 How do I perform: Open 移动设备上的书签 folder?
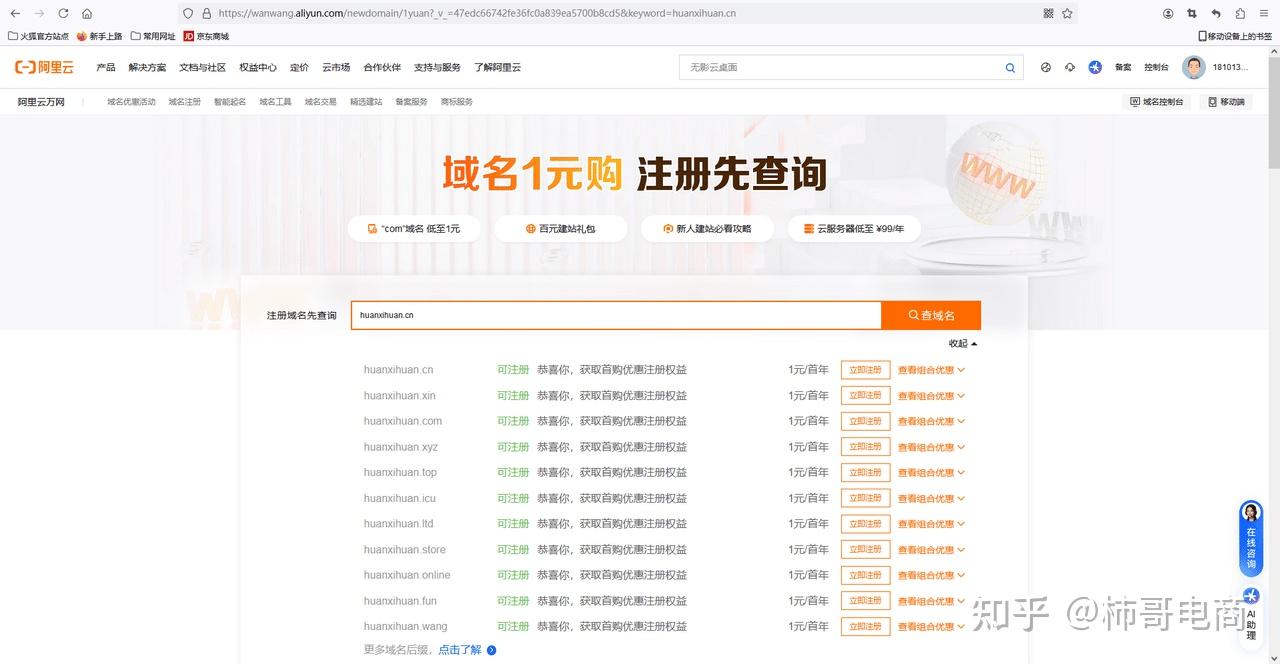tap(1235, 36)
